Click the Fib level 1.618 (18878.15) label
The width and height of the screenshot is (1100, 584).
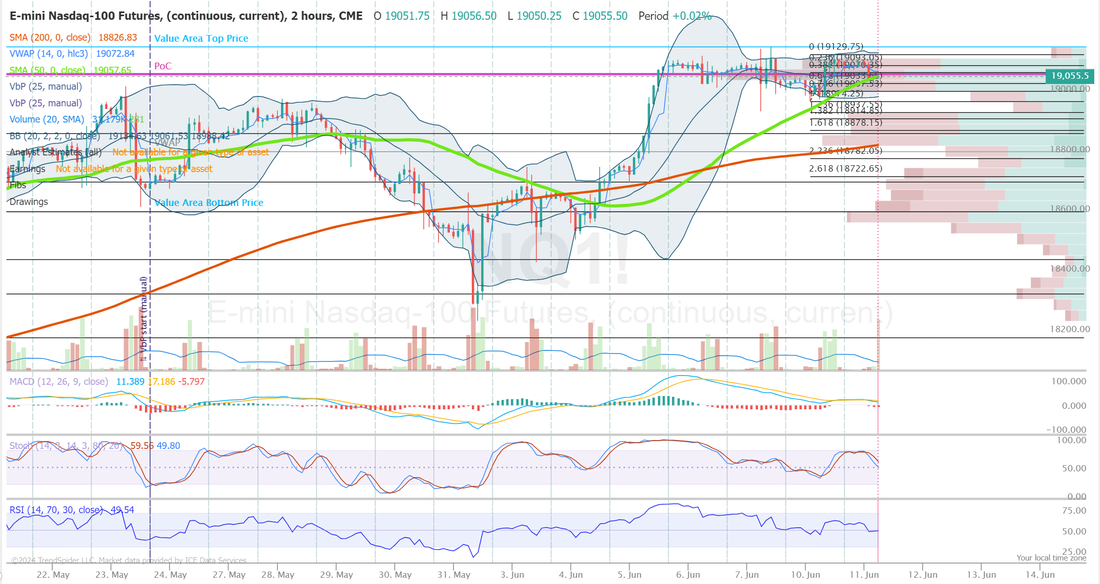pyautogui.click(x=845, y=123)
